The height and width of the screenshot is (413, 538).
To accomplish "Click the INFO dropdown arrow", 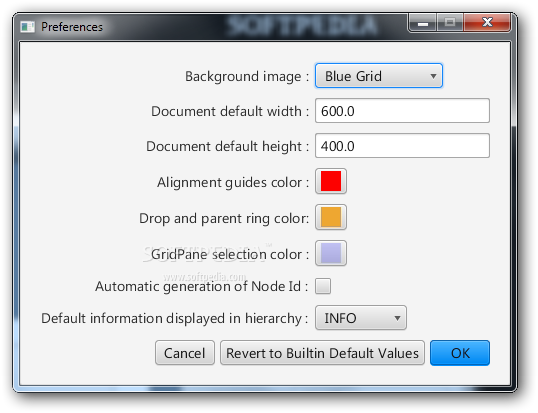I will [397, 318].
